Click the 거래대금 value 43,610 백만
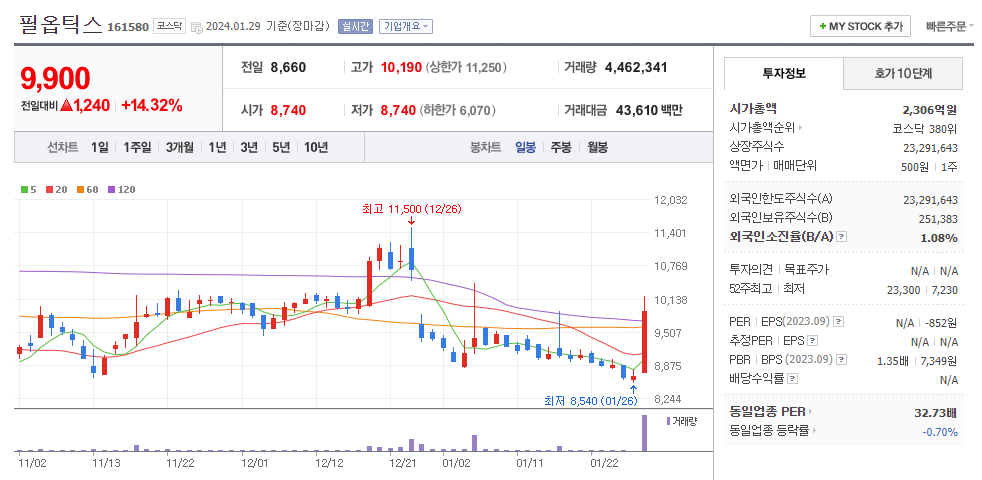The image size is (982, 480). click(x=649, y=111)
